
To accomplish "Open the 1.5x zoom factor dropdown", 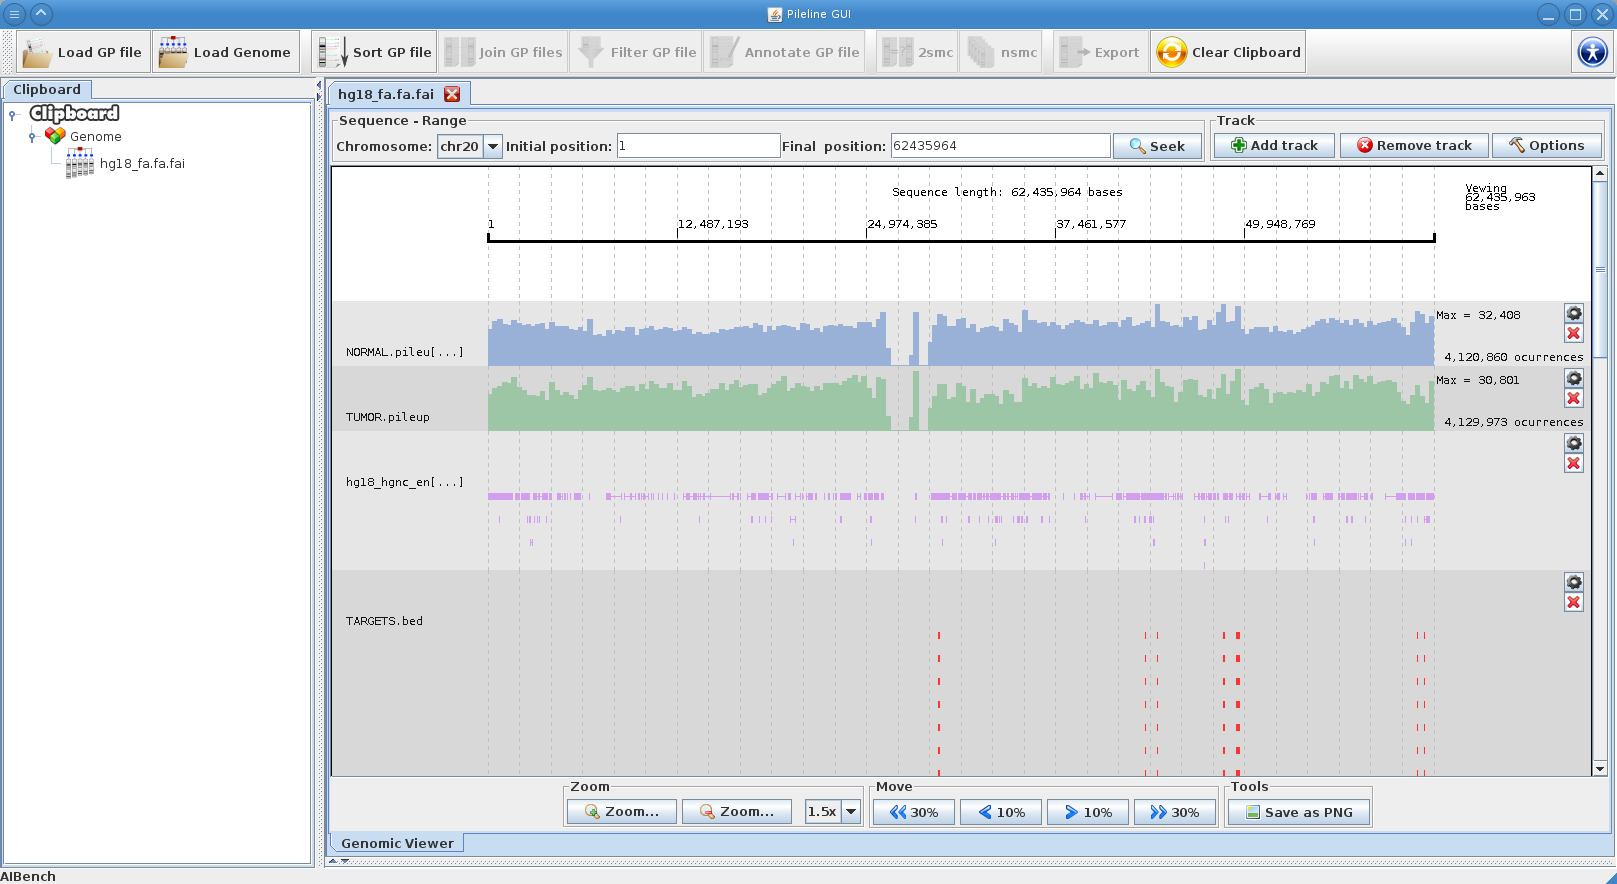I will [851, 812].
